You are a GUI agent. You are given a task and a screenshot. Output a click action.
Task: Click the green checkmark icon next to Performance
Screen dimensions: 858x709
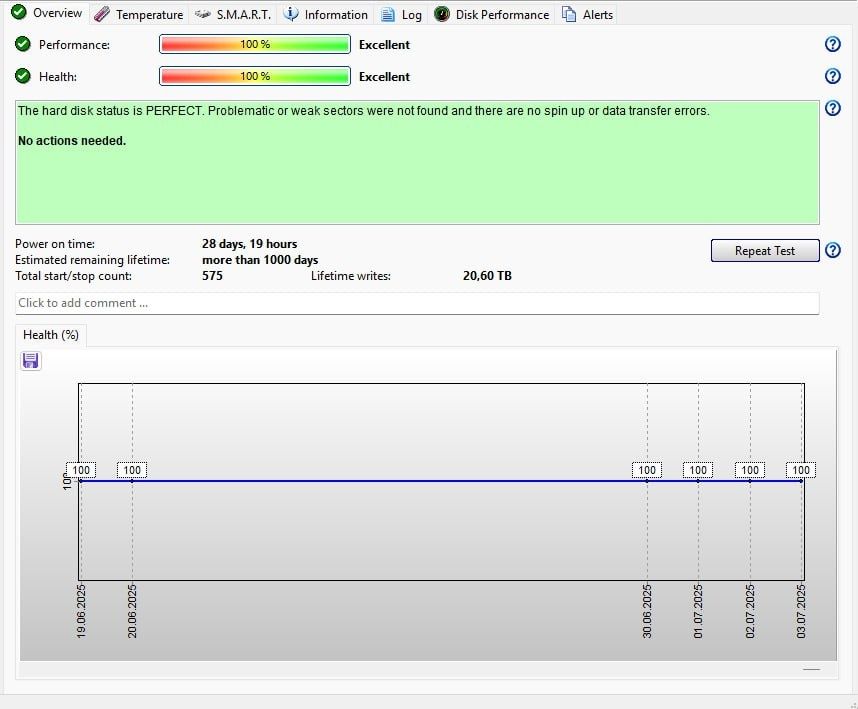(23, 44)
